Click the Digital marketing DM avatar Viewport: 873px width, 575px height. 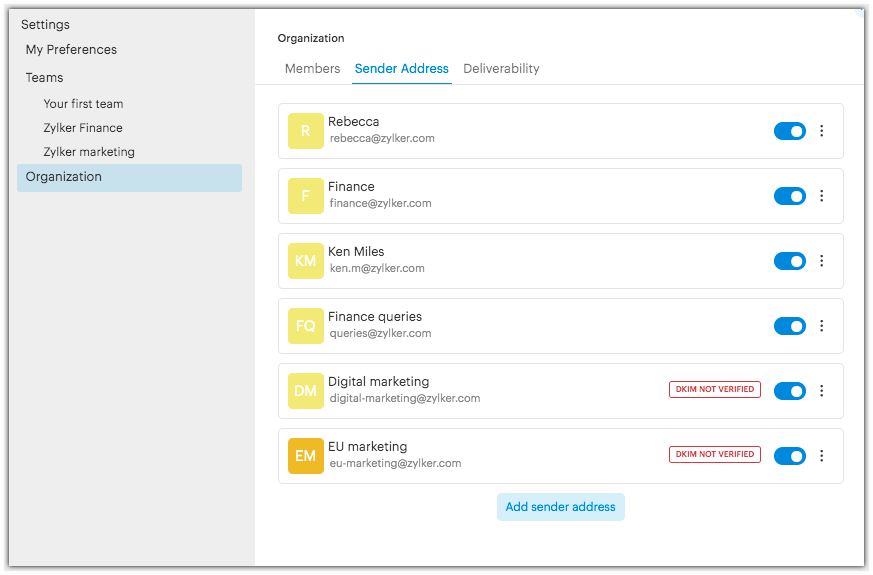(x=305, y=391)
